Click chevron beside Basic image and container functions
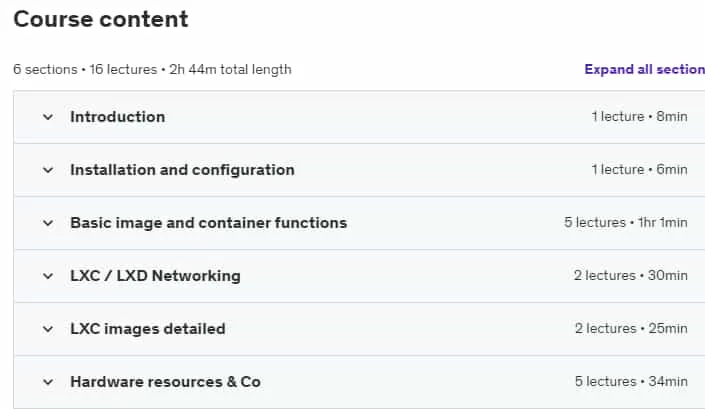Image resolution: width=705 pixels, height=409 pixels. click(48, 223)
